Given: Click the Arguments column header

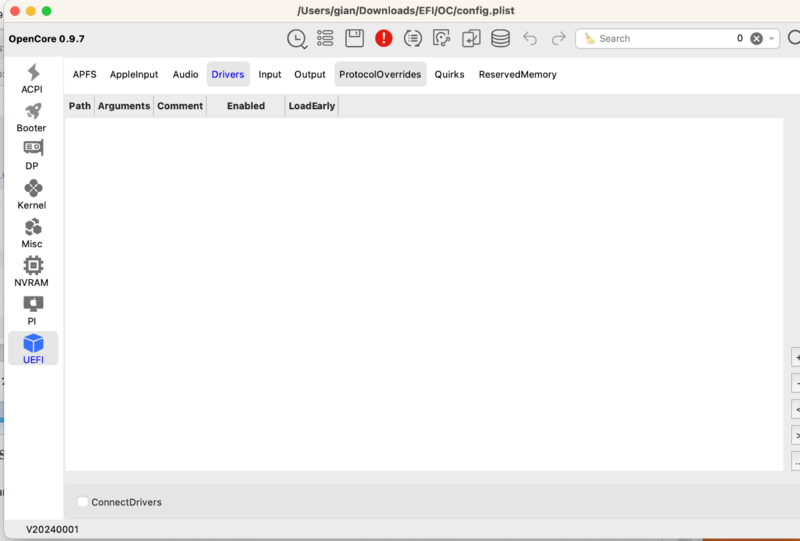Looking at the screenshot, I should [124, 106].
